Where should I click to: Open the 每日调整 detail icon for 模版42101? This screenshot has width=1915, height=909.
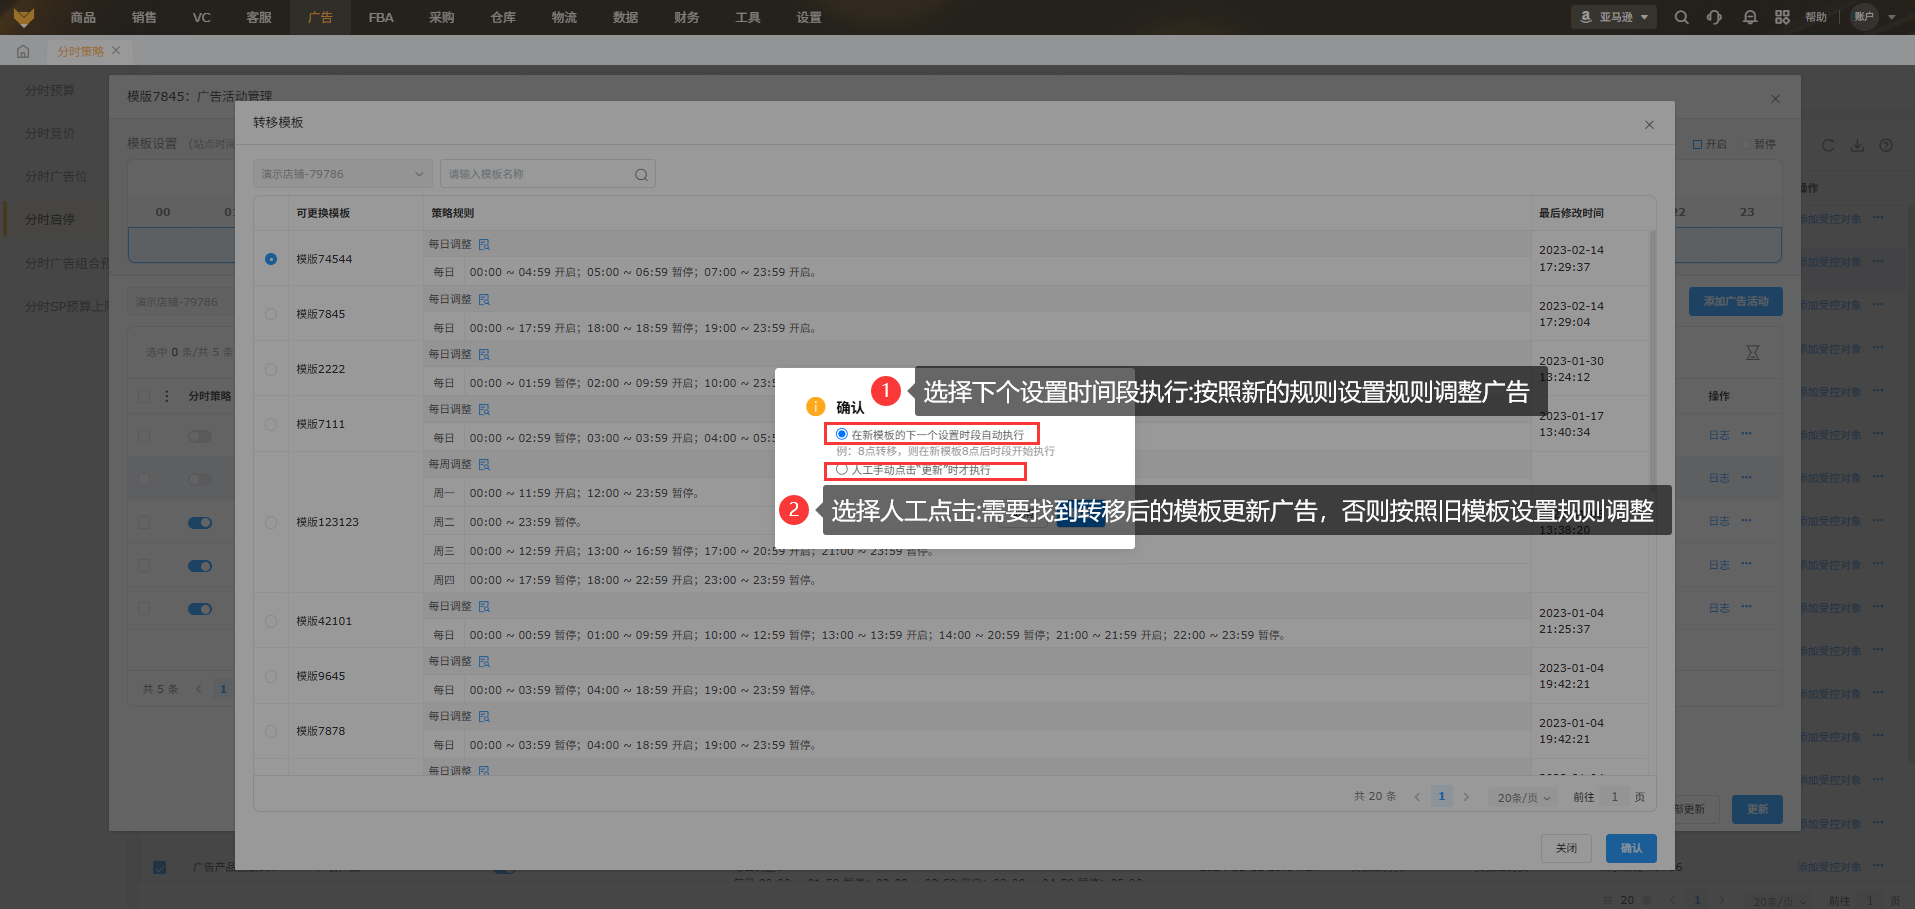coord(484,606)
